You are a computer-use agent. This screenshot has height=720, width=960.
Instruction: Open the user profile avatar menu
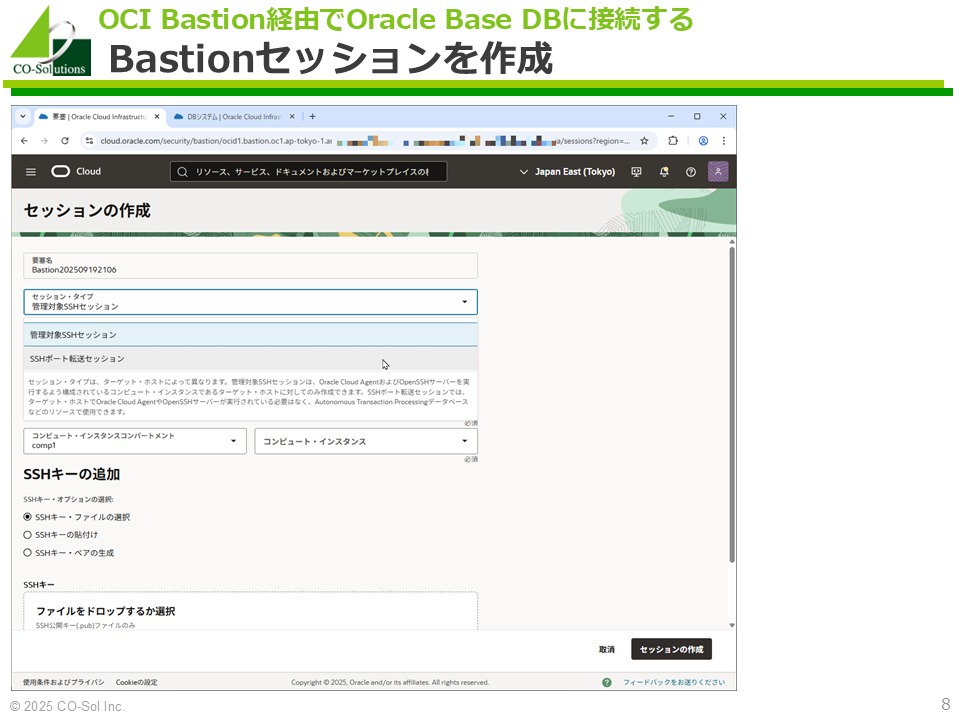point(718,171)
